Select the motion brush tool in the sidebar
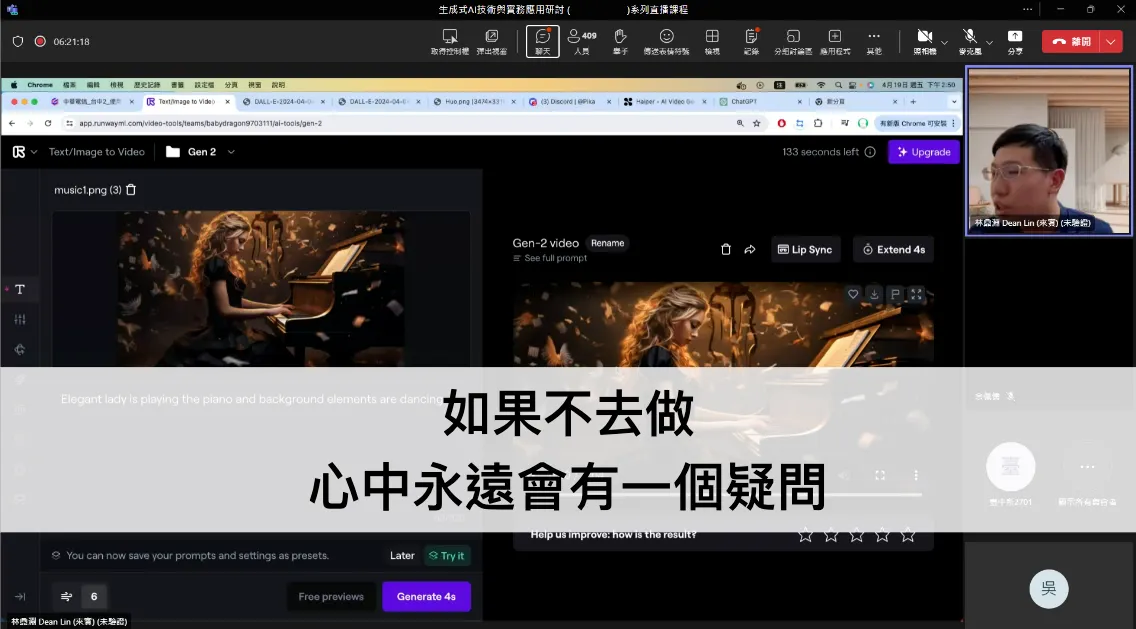 [x=20, y=349]
